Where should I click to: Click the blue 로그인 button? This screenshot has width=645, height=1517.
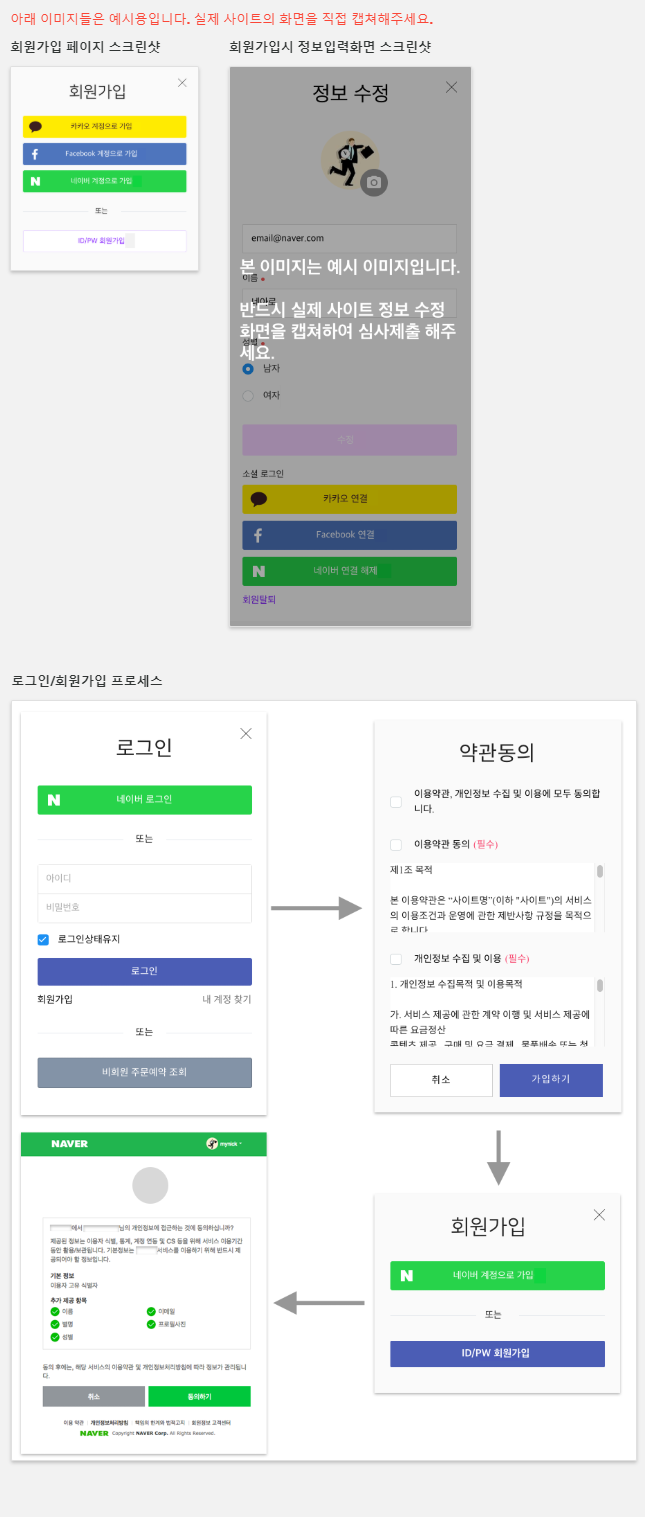point(145,971)
